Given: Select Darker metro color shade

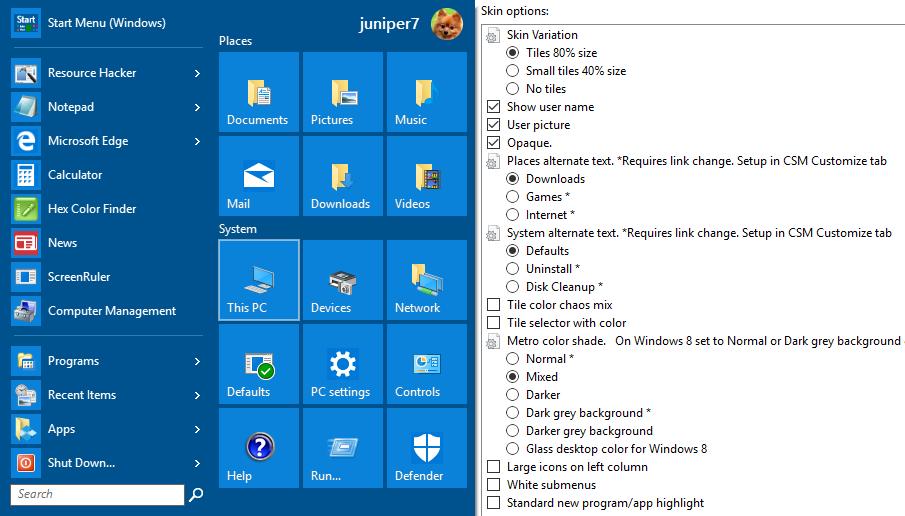Looking at the screenshot, I should (513, 394).
